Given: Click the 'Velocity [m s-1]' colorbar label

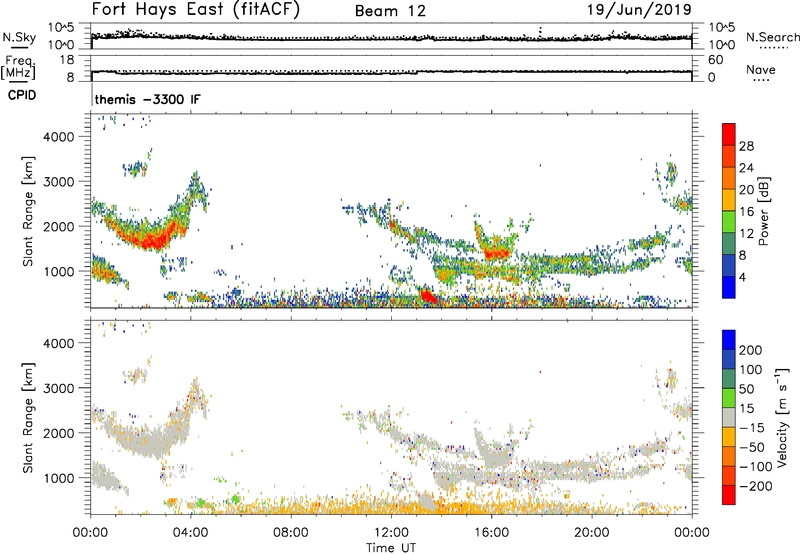Looking at the screenshot, I should 783,417.
